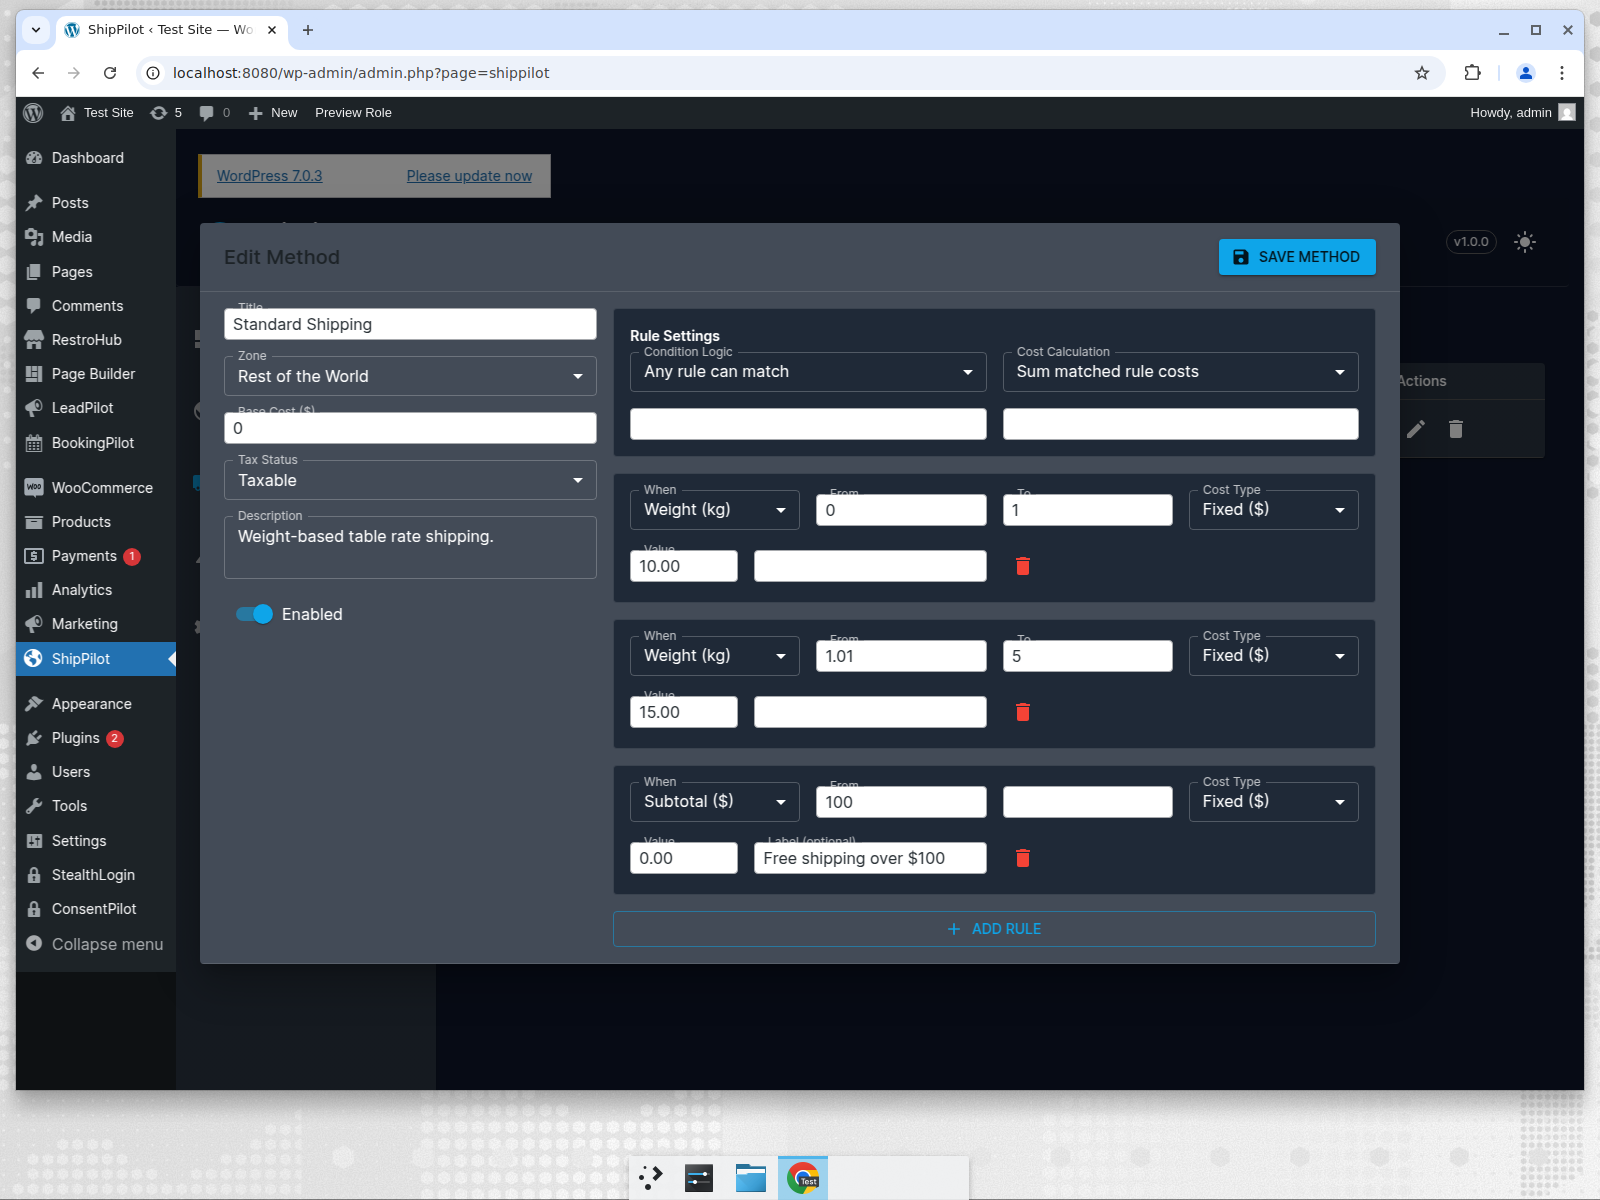Click the Collapse menu button
This screenshot has width=1600, height=1200.
tap(95, 944)
